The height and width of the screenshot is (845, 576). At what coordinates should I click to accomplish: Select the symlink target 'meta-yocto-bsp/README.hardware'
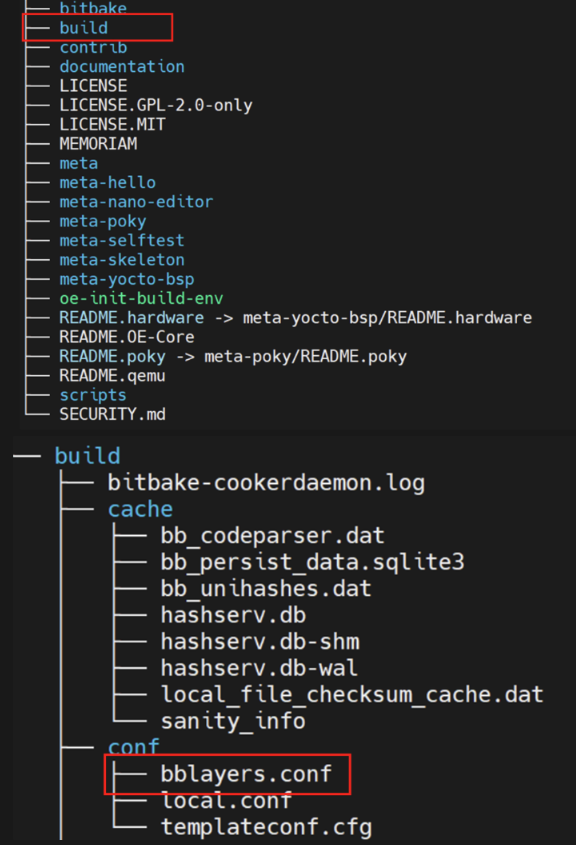(x=387, y=318)
